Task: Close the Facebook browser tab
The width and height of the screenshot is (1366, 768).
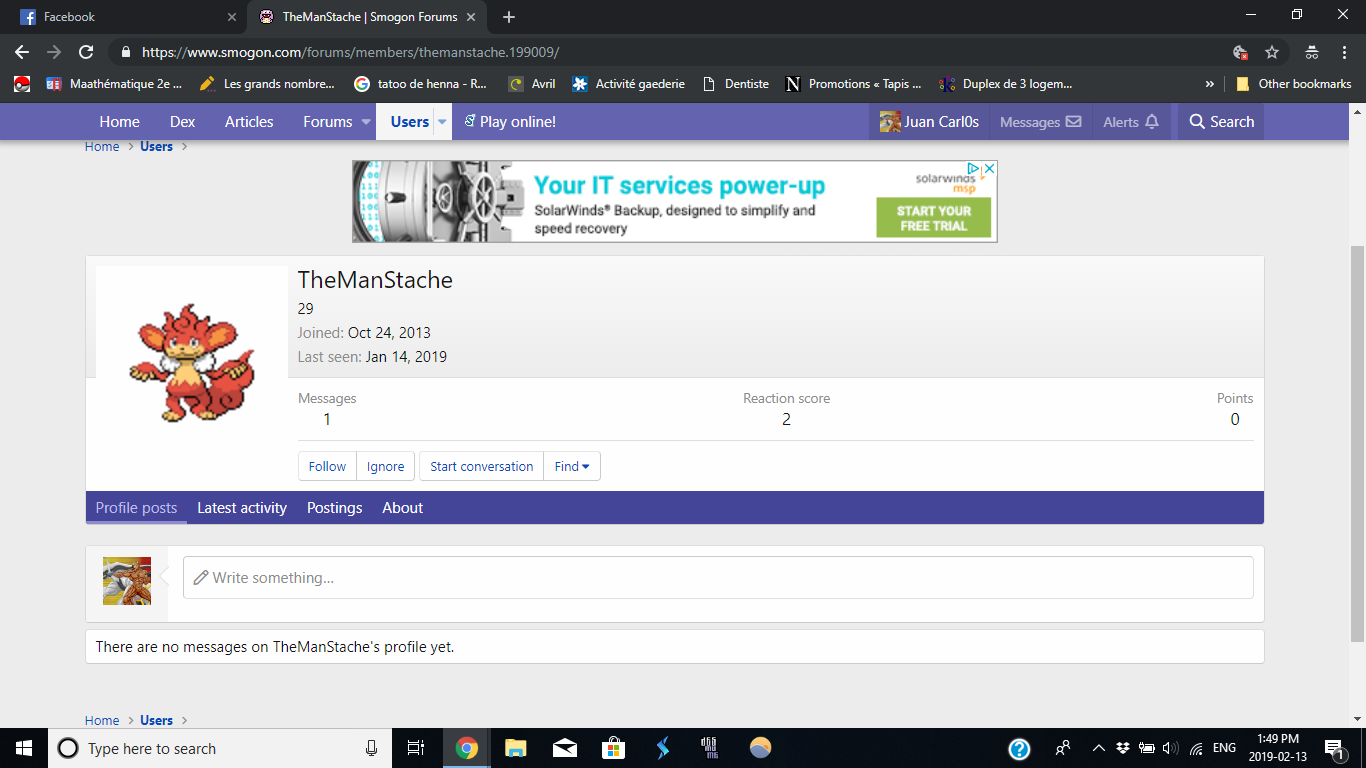Action: tap(232, 17)
